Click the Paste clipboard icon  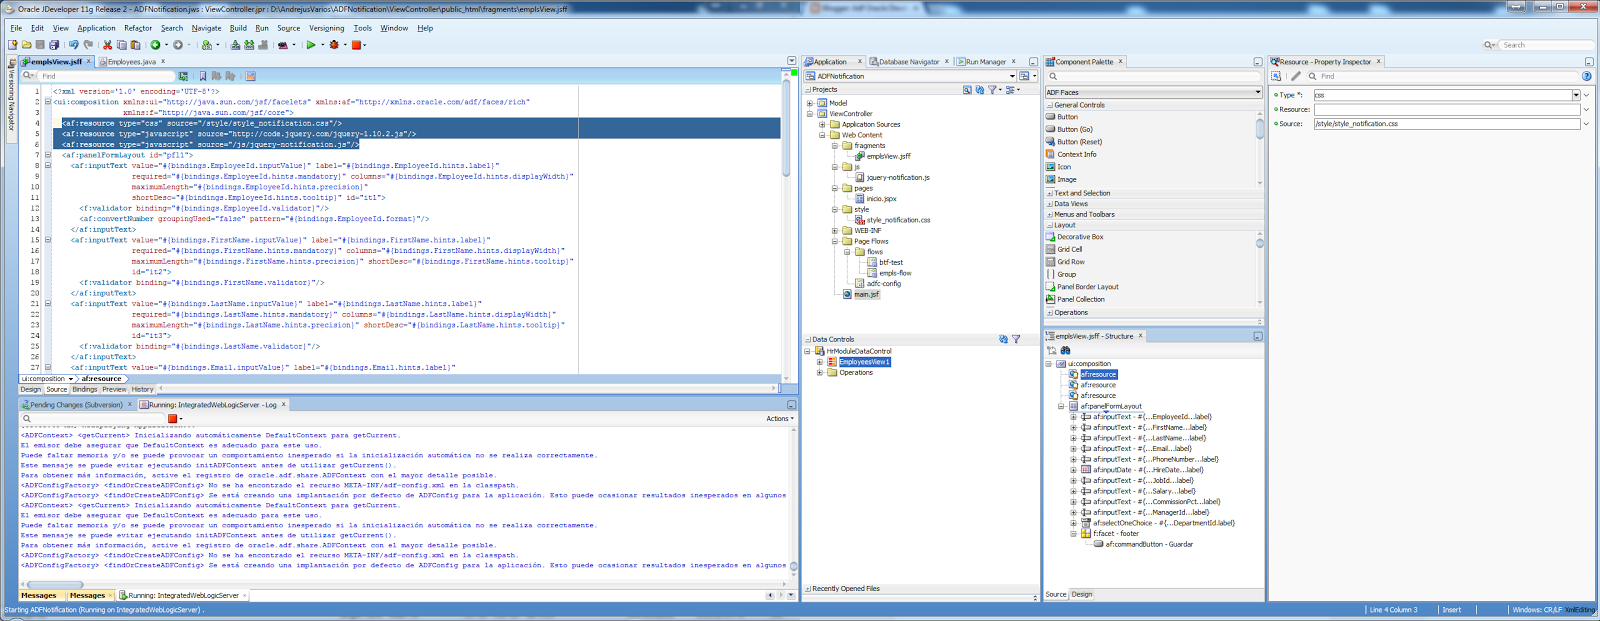(x=135, y=45)
